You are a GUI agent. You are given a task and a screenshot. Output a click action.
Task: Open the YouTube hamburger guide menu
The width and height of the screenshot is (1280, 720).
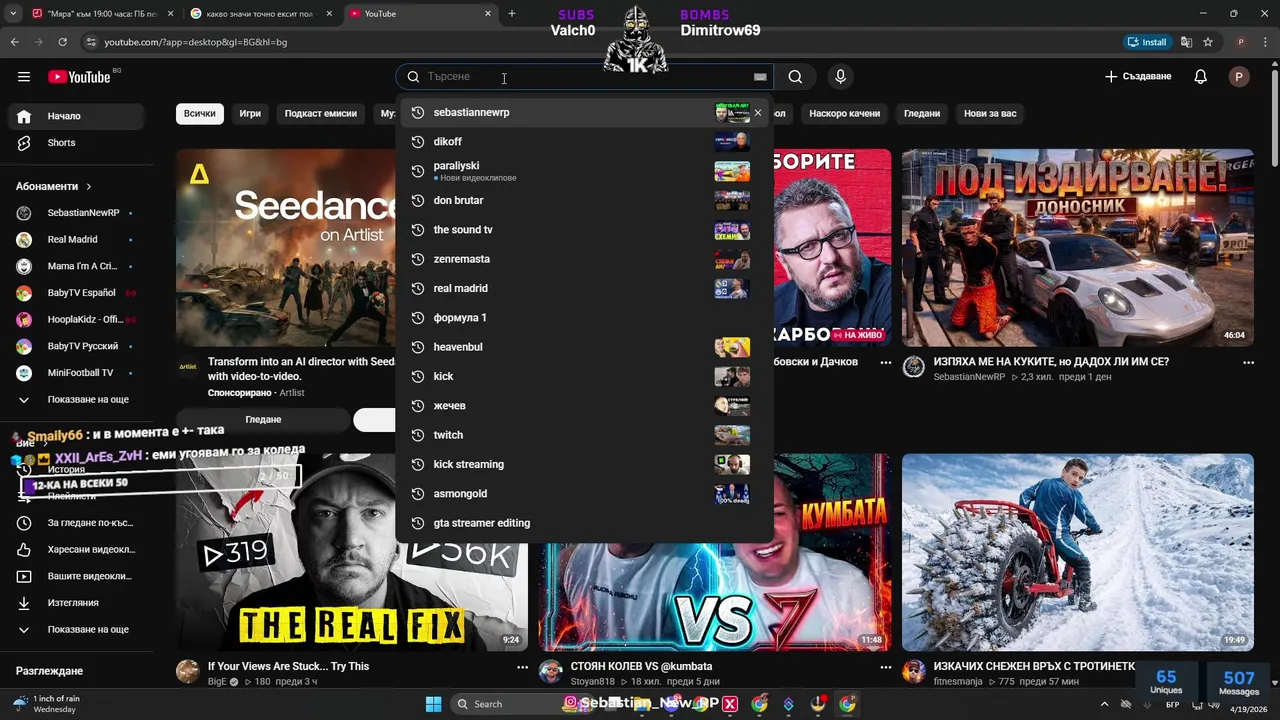point(24,77)
